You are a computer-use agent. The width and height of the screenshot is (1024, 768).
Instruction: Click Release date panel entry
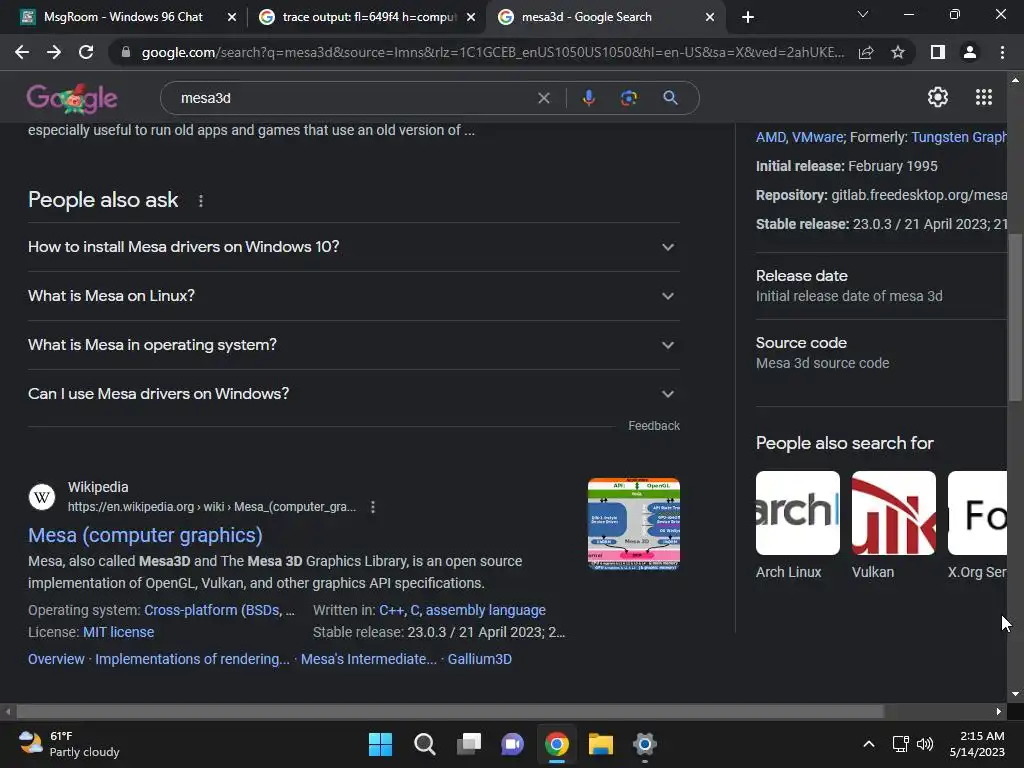[x=881, y=285]
